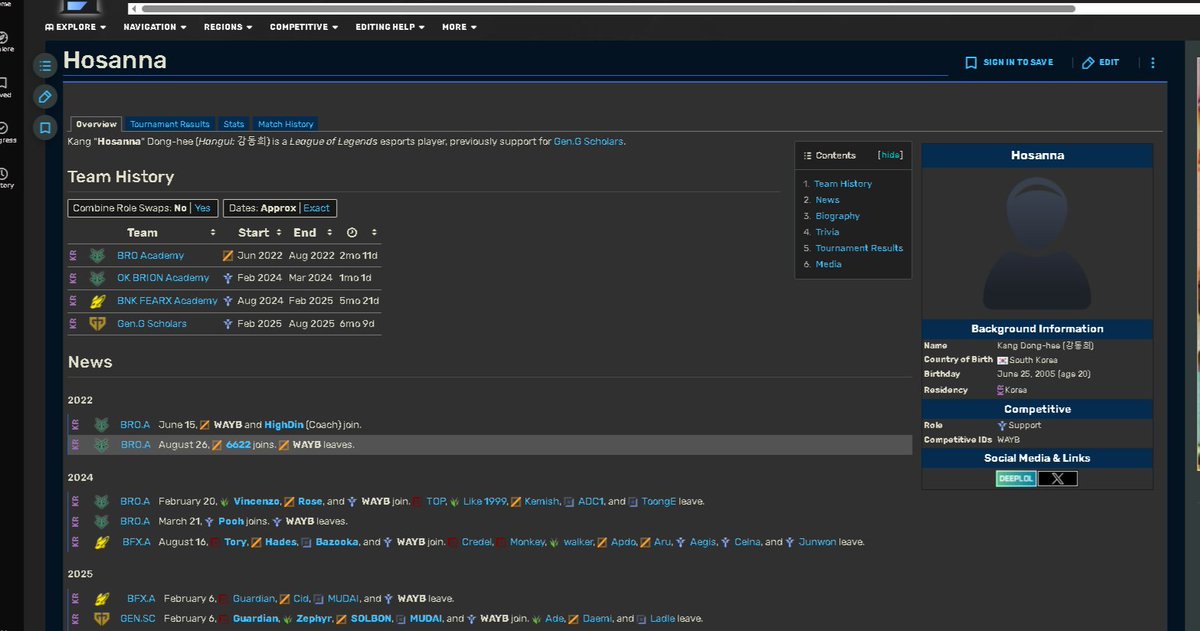Open the Junwon player link
Viewport: 1200px width, 631px height.
point(817,542)
